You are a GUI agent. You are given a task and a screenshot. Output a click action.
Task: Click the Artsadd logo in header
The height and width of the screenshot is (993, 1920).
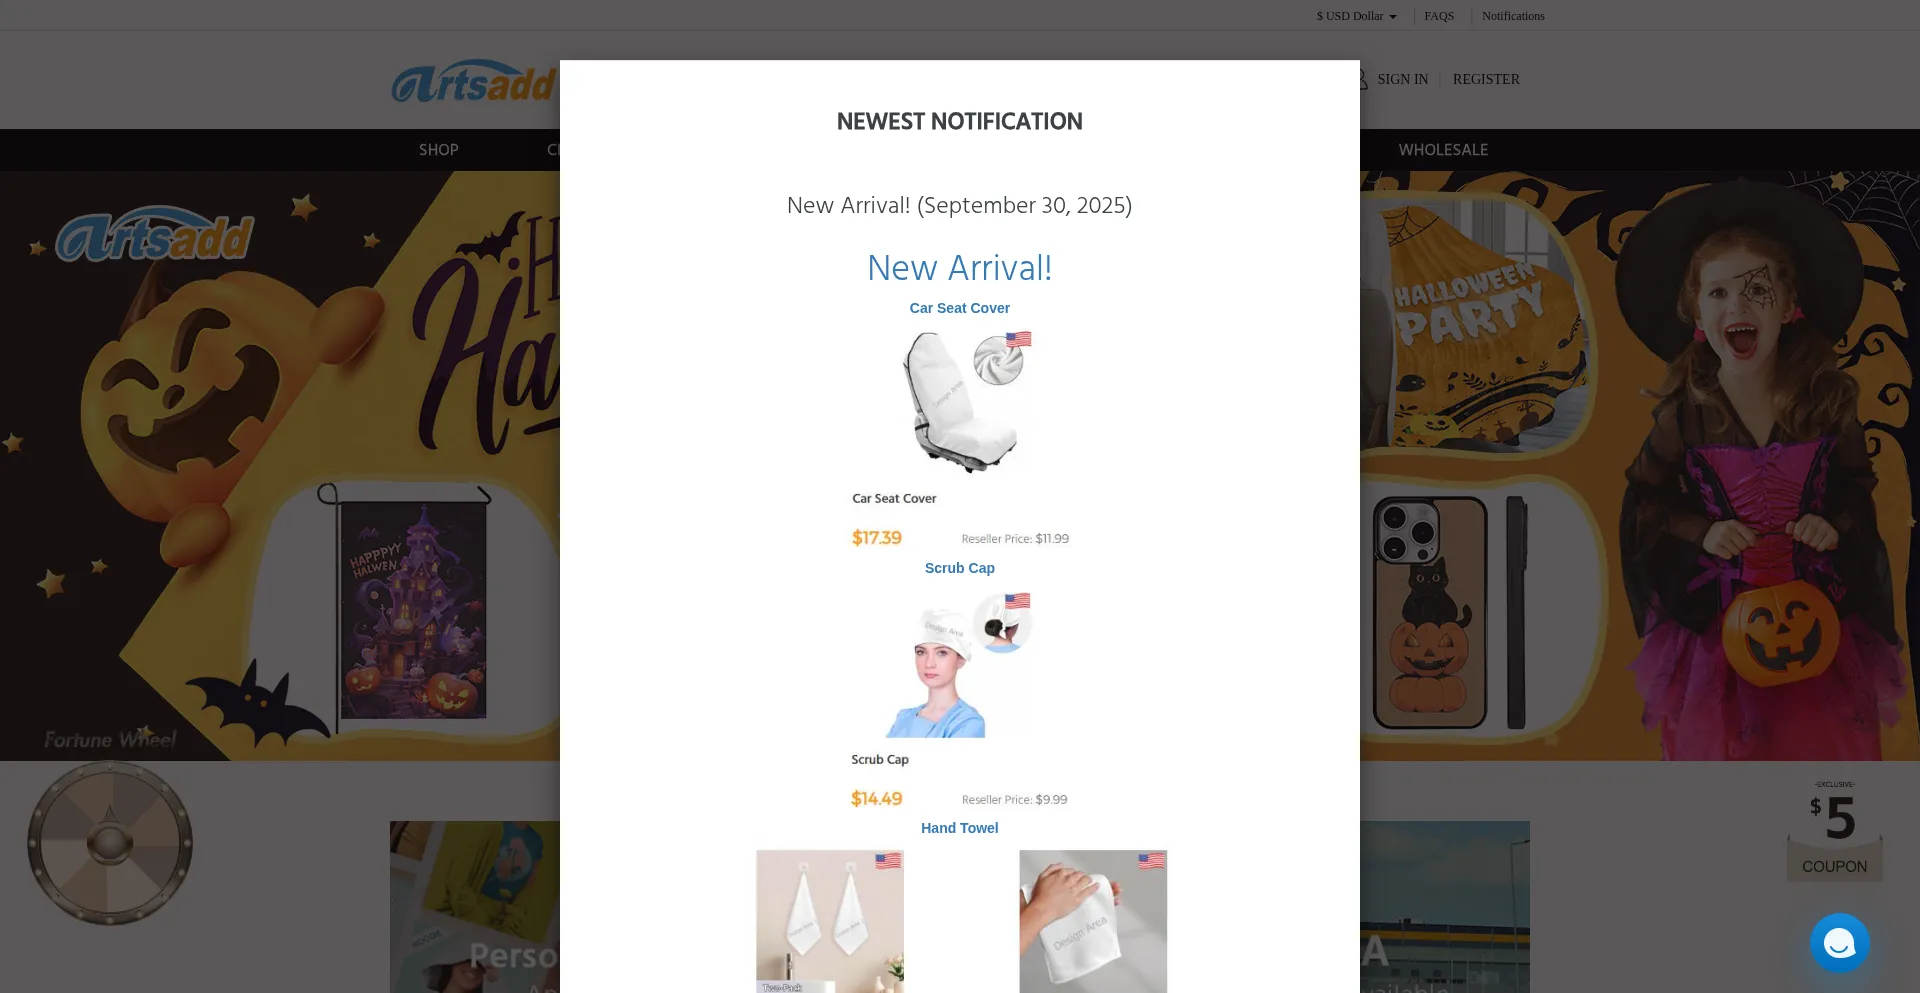coord(475,82)
